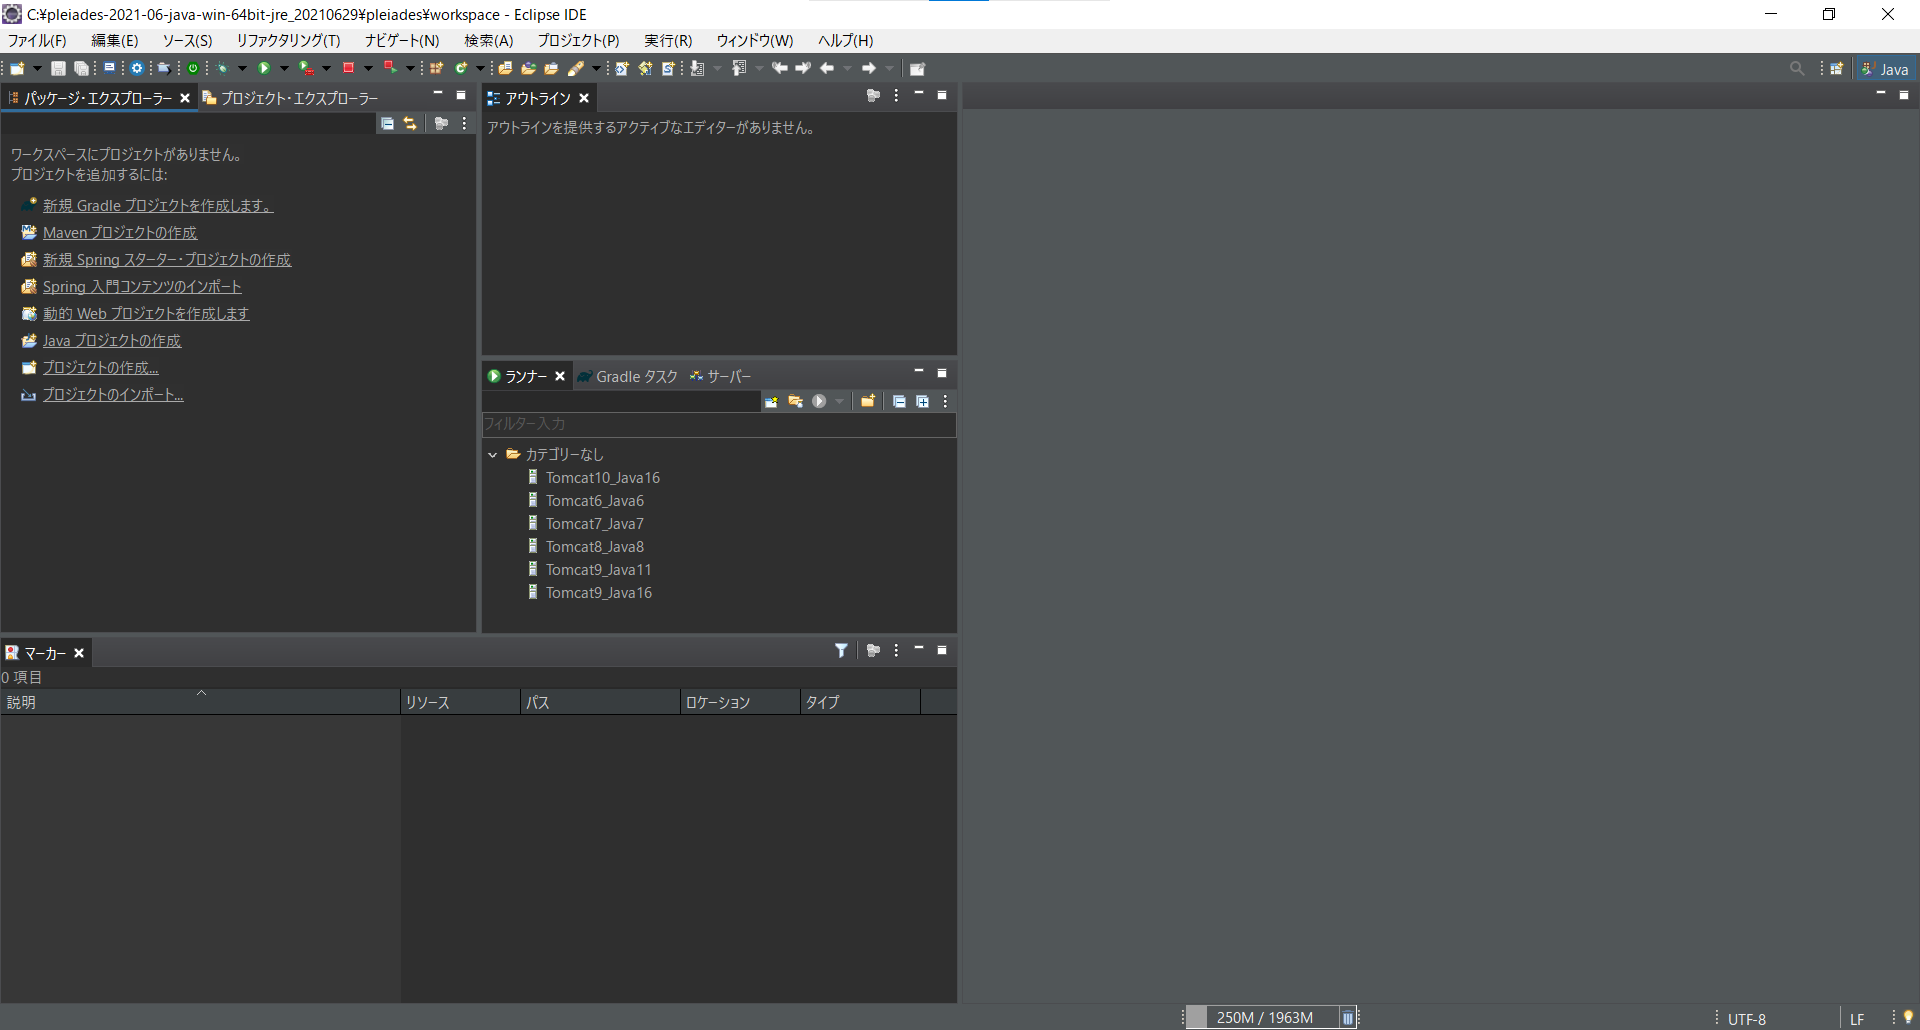Switch to the サーバー tab
This screenshot has height=1030, width=1920.
click(720, 376)
